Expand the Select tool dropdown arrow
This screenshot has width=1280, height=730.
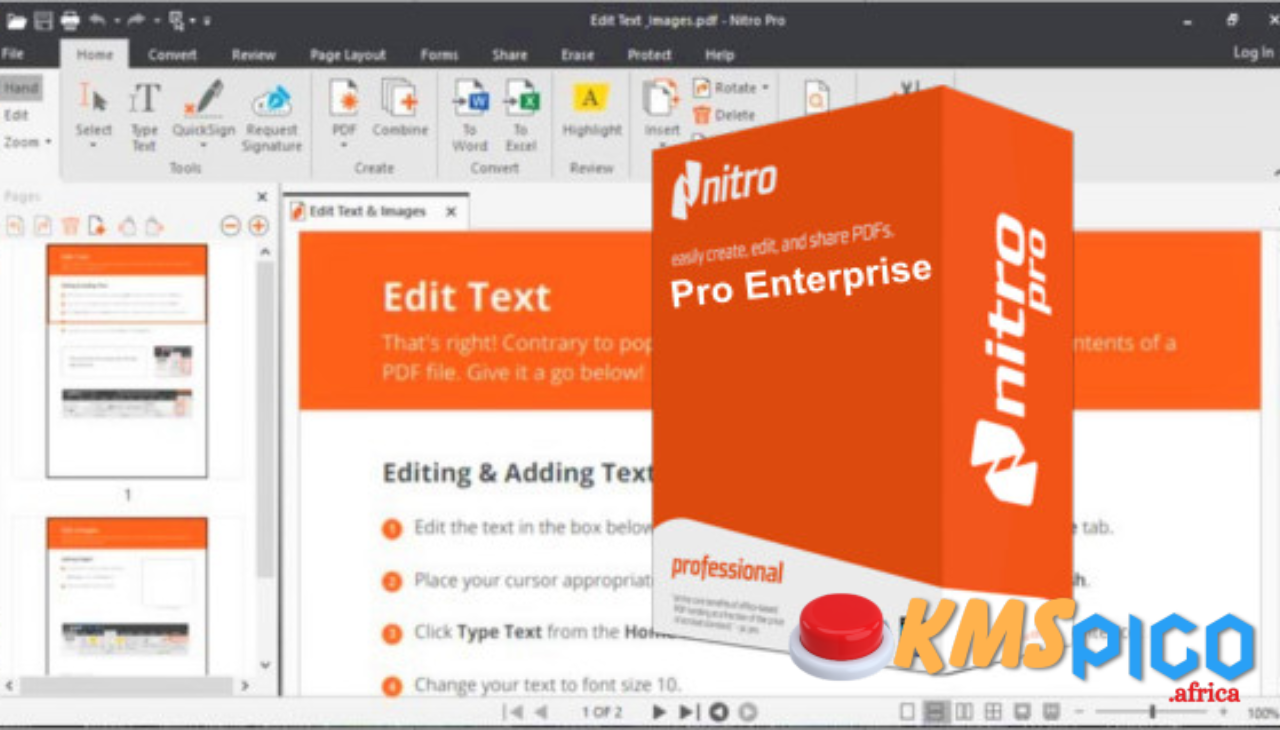click(93, 146)
